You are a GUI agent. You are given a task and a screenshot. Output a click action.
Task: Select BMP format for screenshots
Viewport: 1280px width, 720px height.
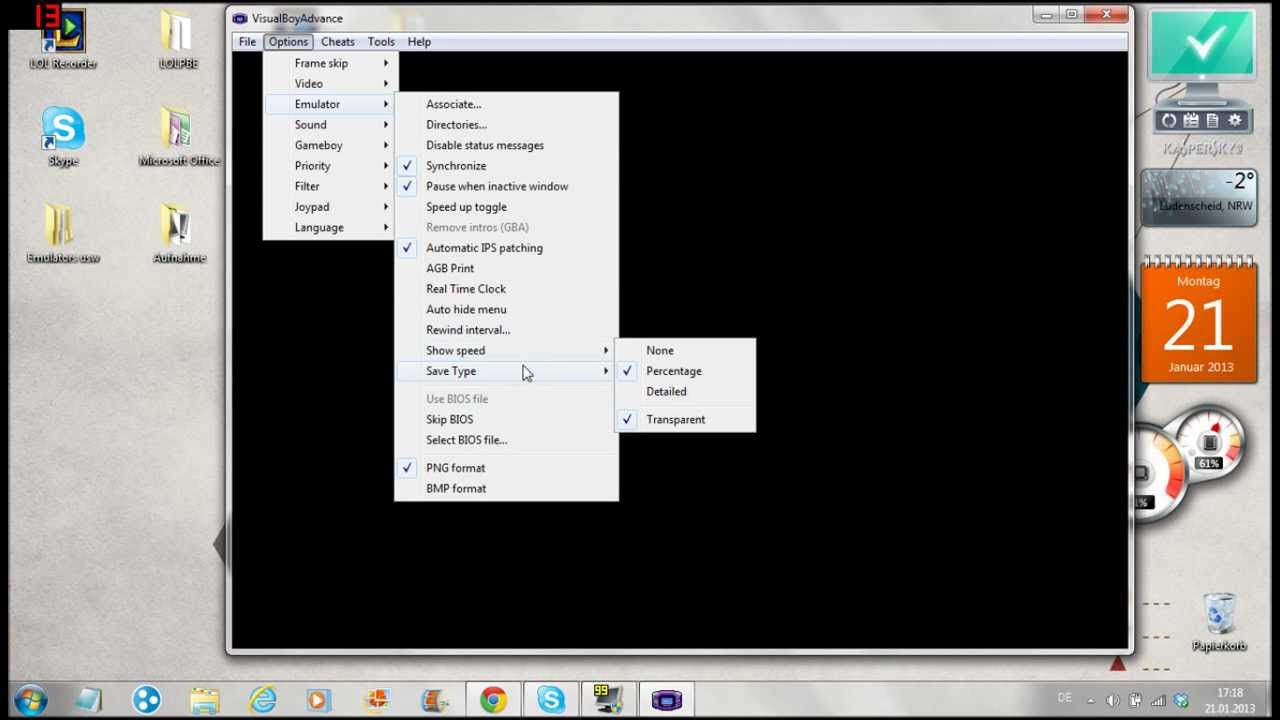(506, 488)
